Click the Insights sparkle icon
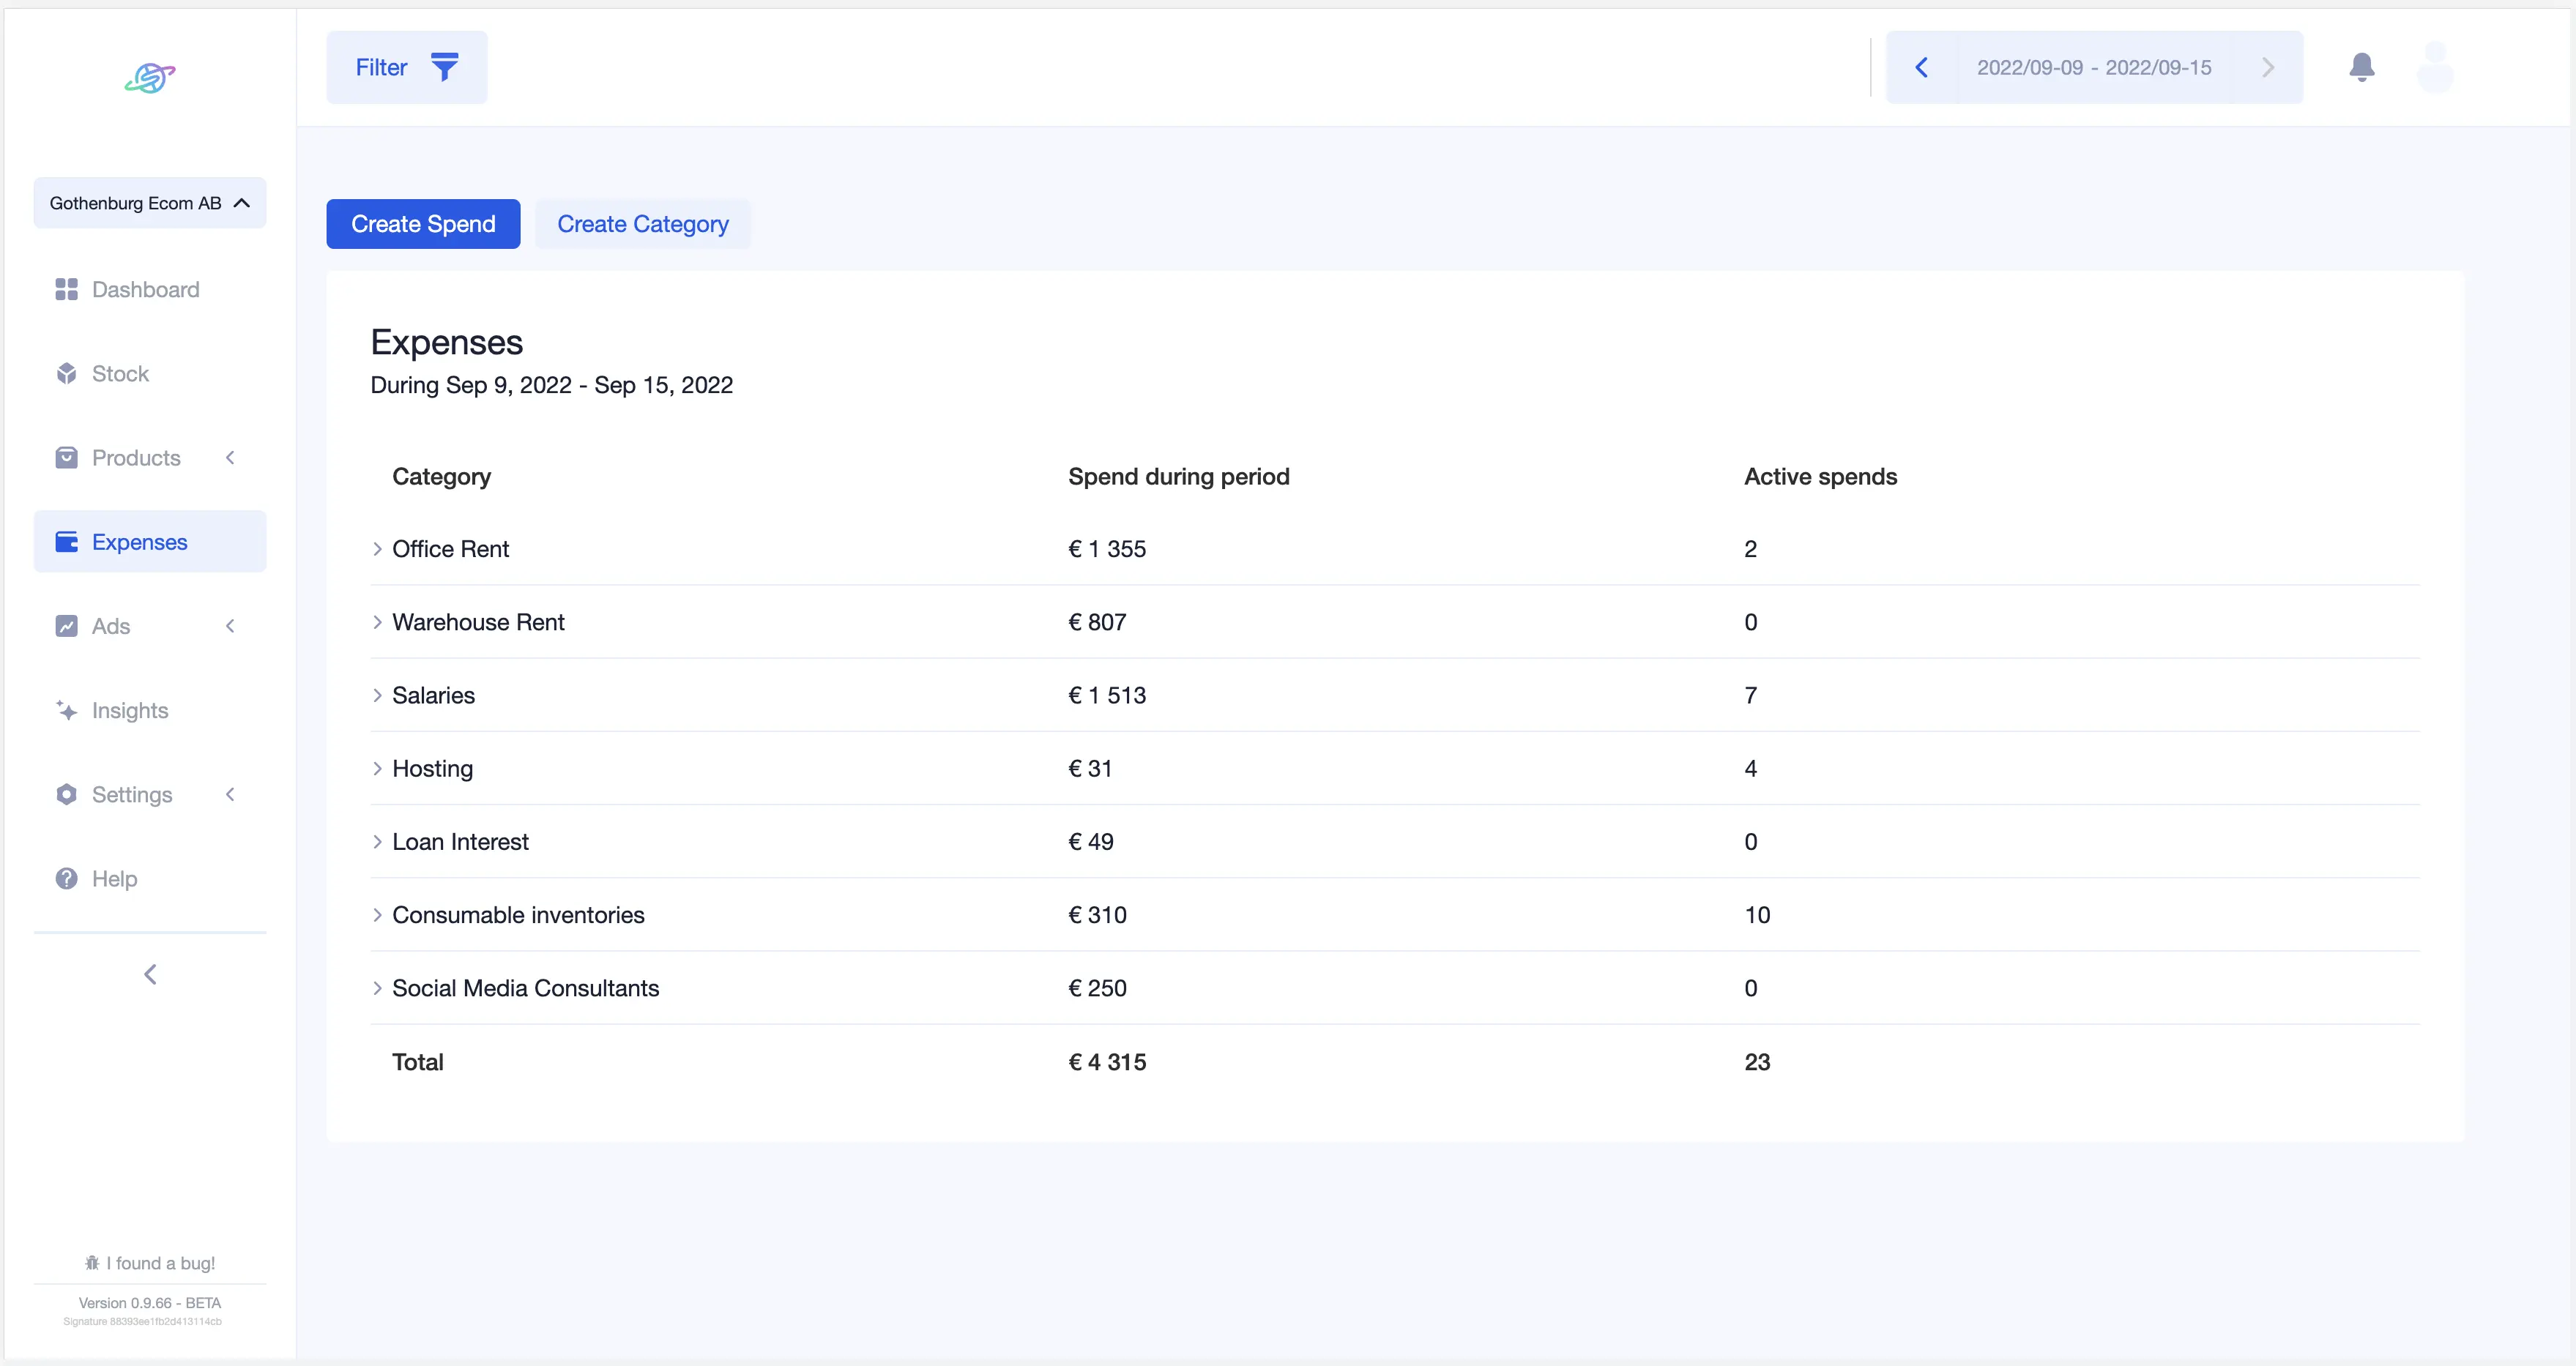Viewport: 2576px width, 1366px height. [66, 710]
